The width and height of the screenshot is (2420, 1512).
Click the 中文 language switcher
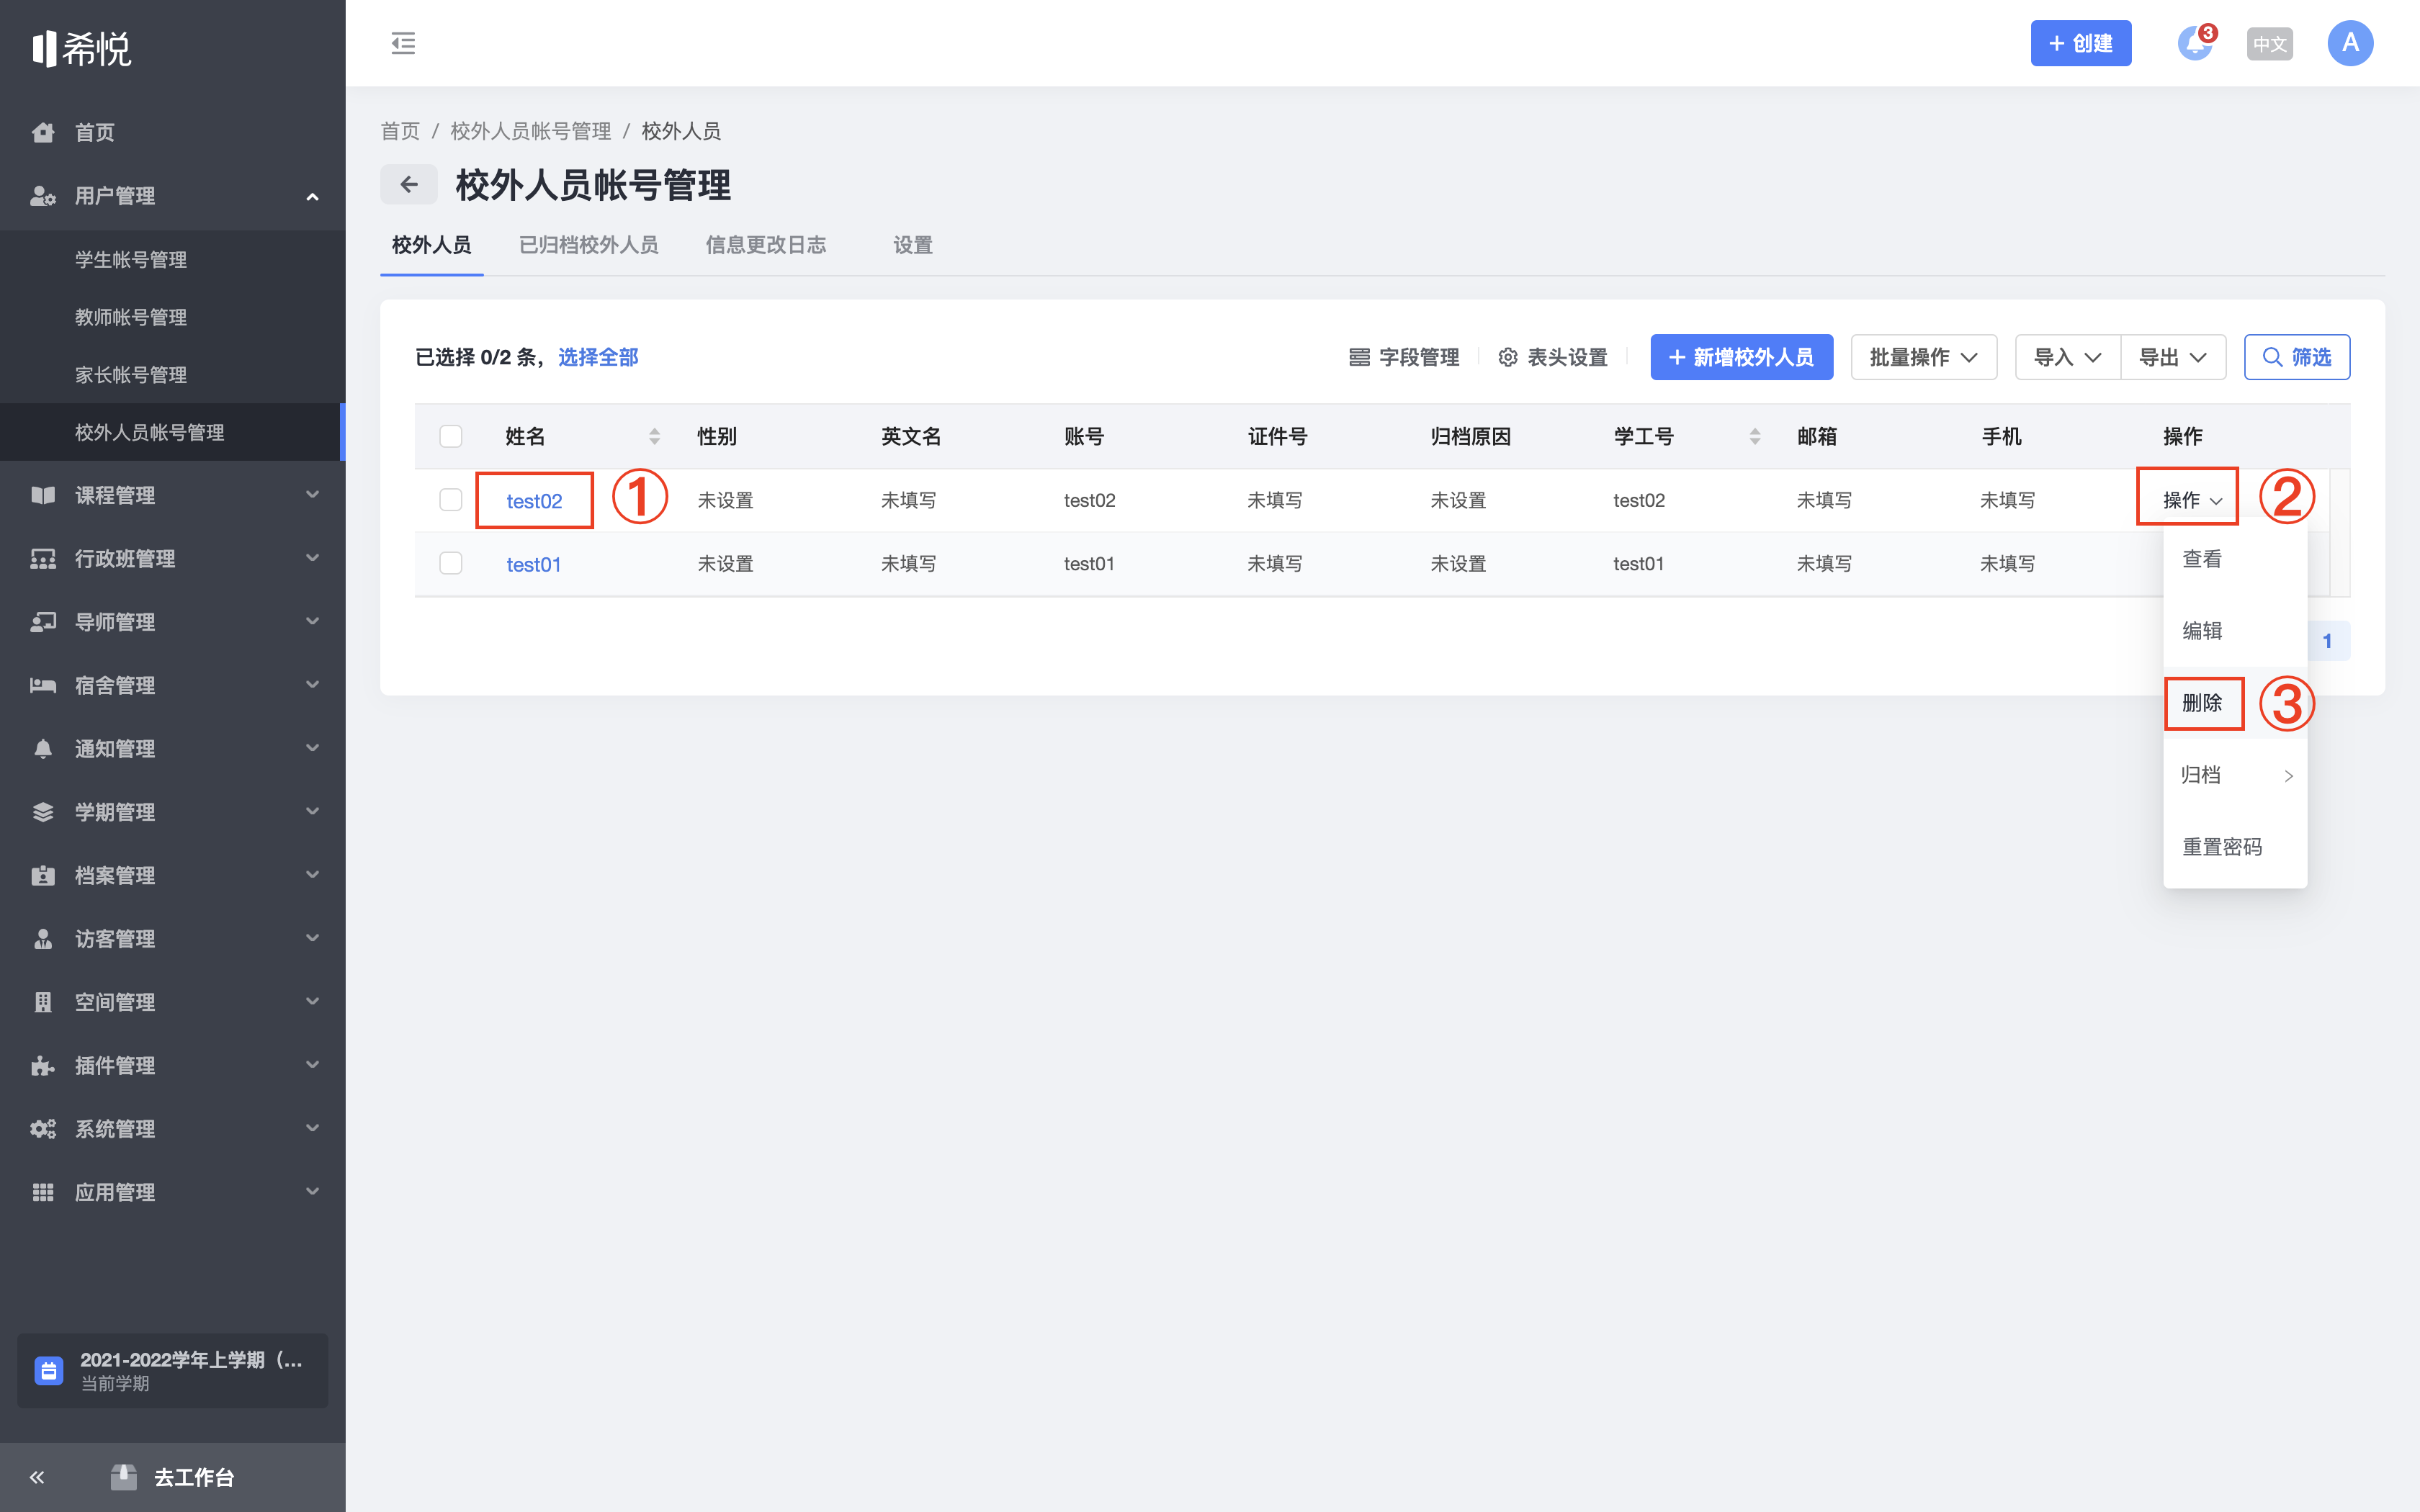[2269, 44]
